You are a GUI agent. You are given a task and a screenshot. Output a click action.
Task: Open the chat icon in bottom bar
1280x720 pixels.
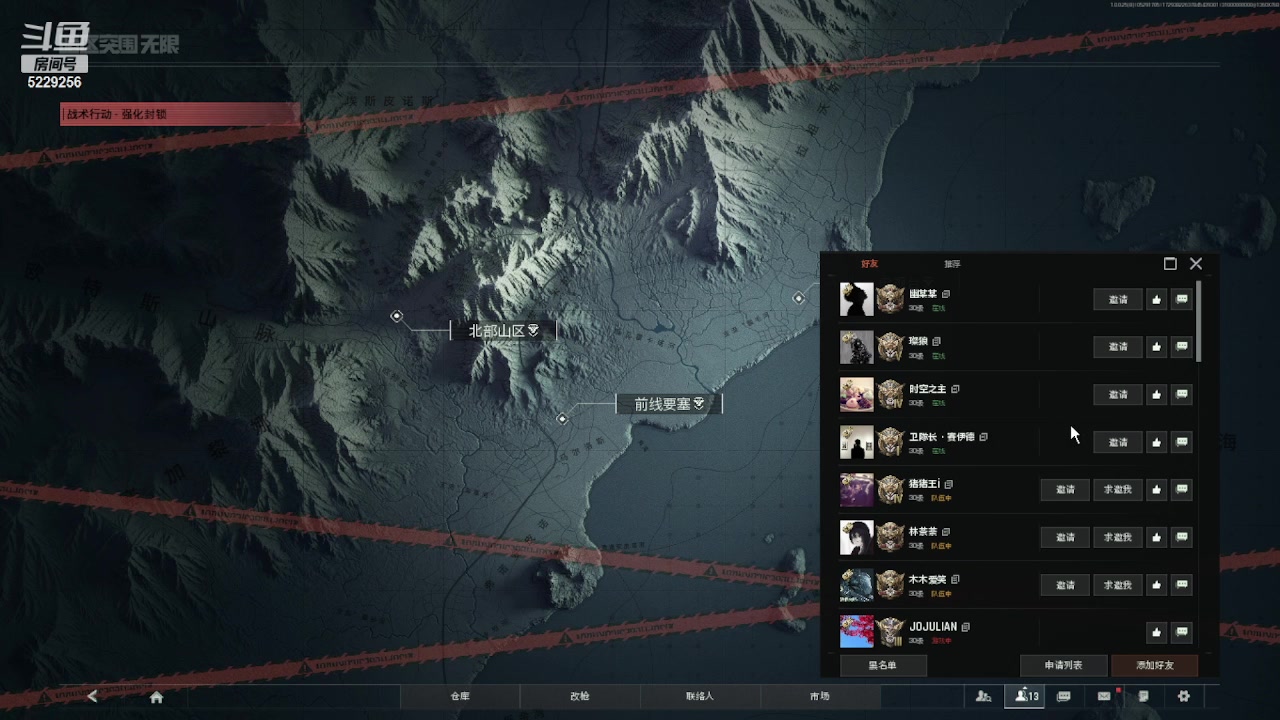click(x=1064, y=696)
